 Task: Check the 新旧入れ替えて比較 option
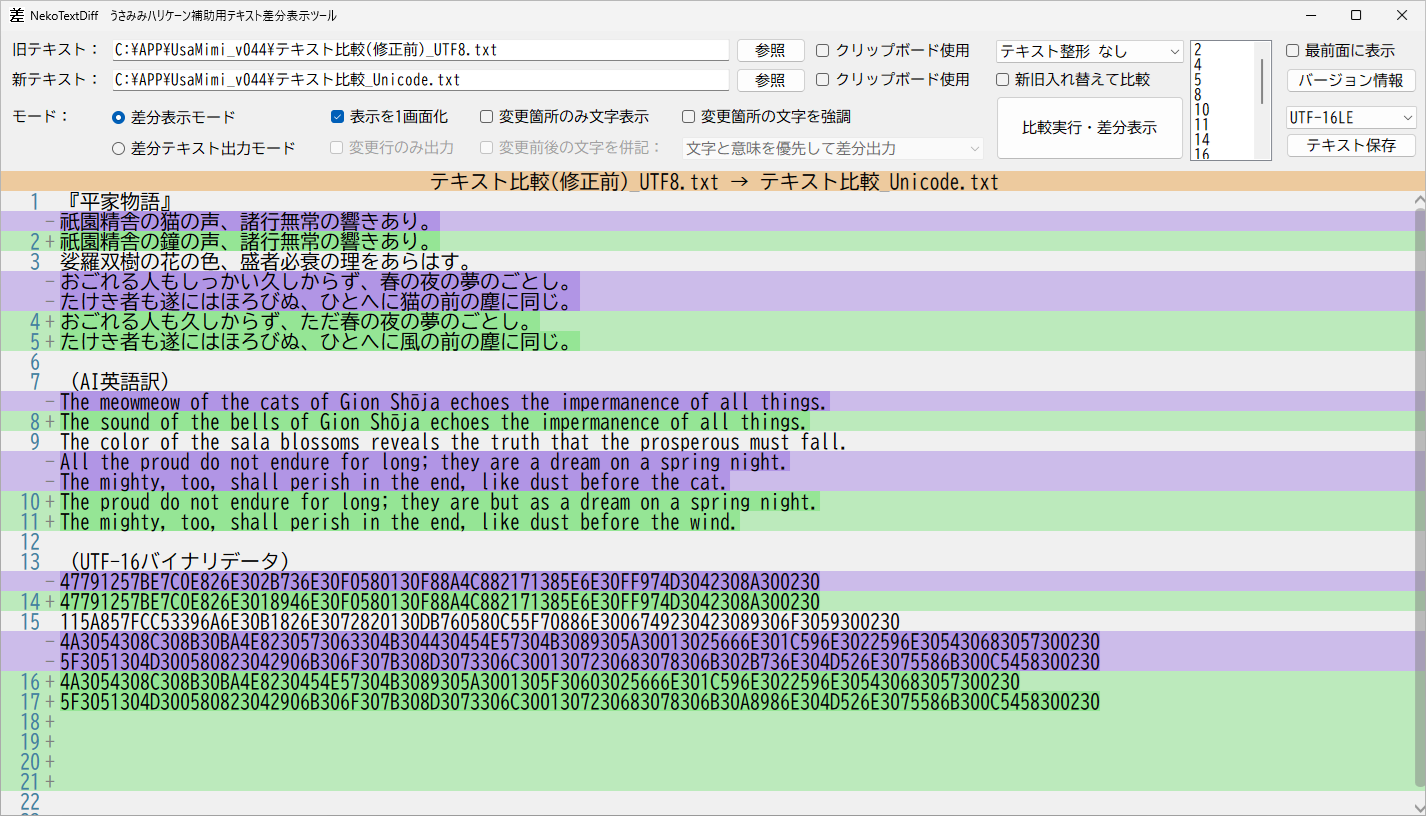pyautogui.click(x=1002, y=80)
